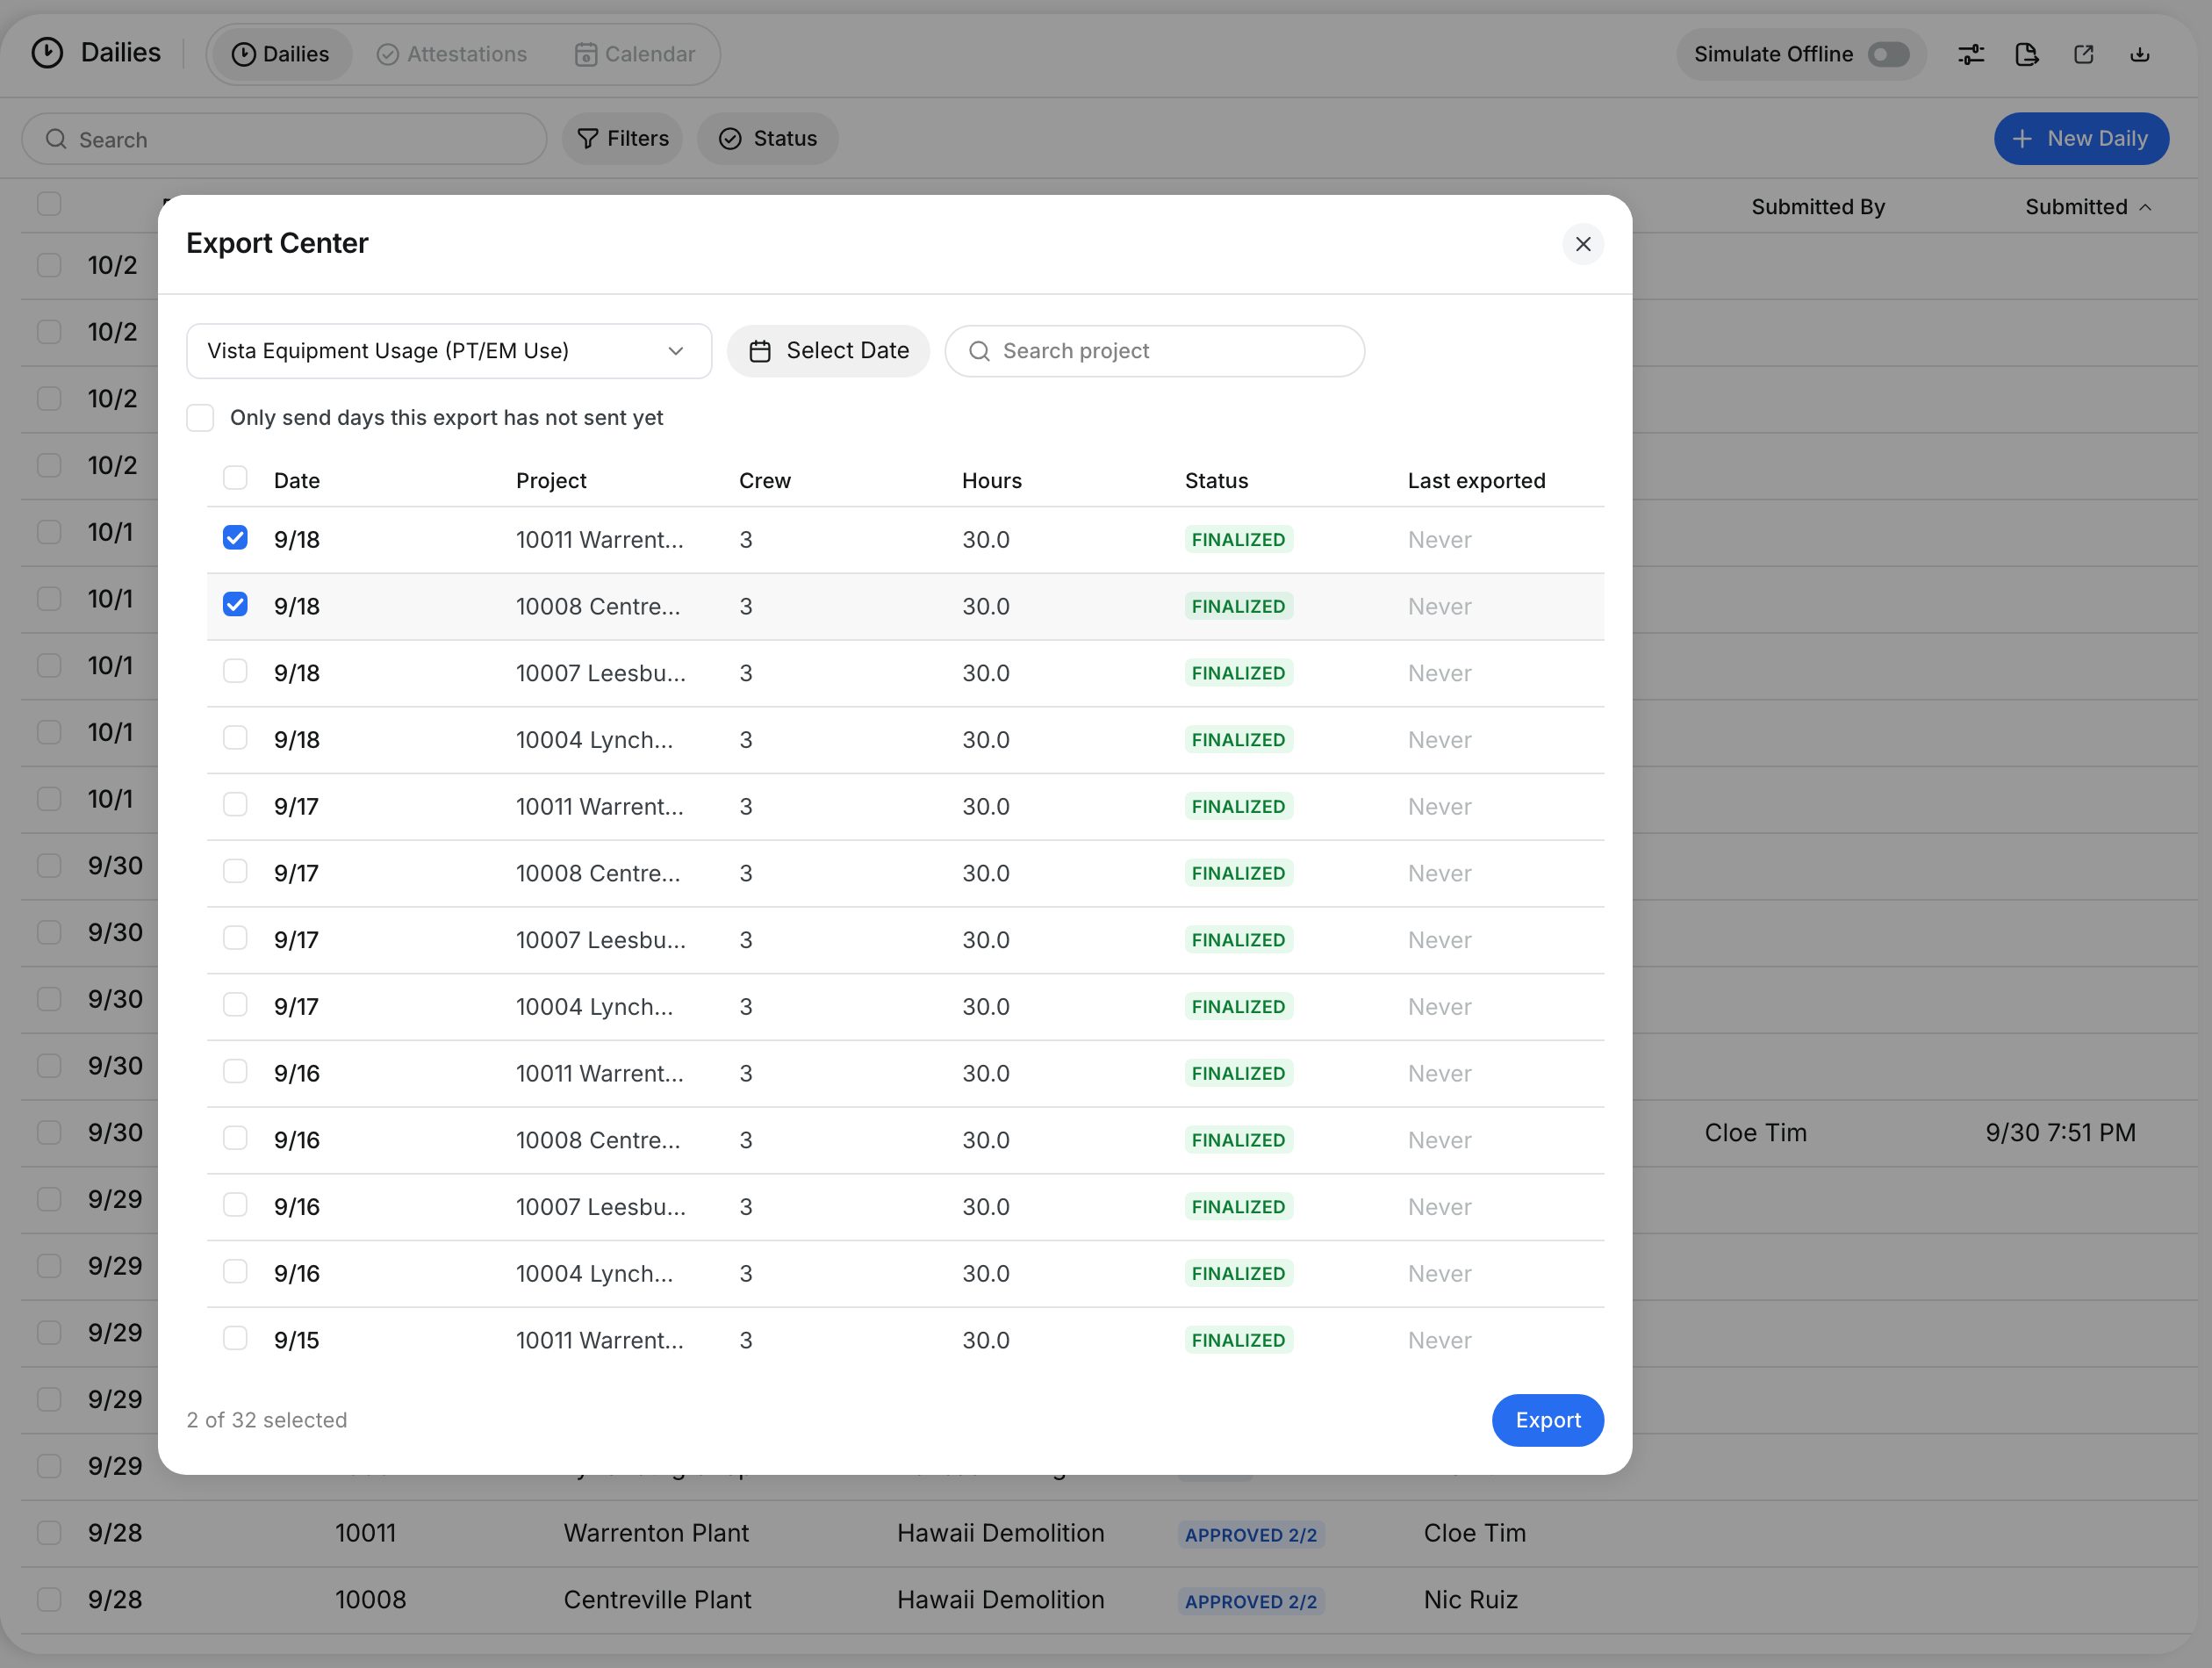Check the select-all checkbox in Export table header
2212x1668 pixels.
tap(235, 478)
